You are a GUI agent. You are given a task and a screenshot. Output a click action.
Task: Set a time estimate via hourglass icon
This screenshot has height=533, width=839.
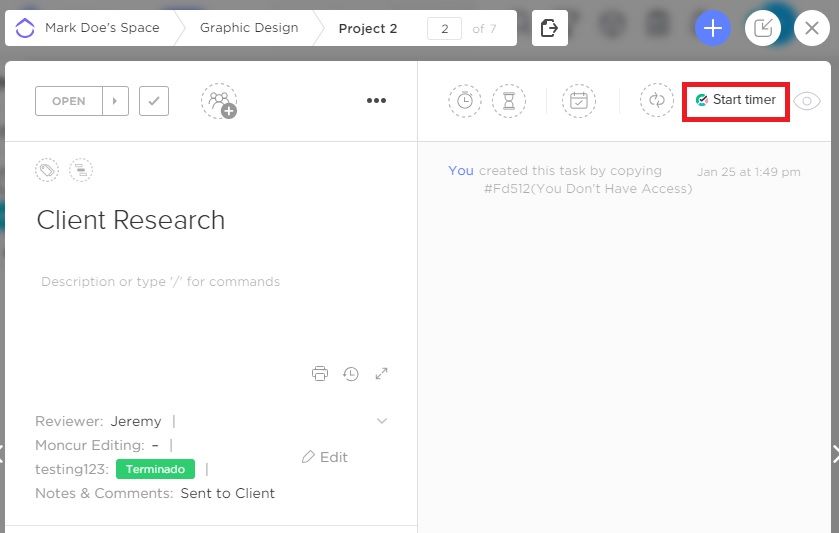point(509,101)
